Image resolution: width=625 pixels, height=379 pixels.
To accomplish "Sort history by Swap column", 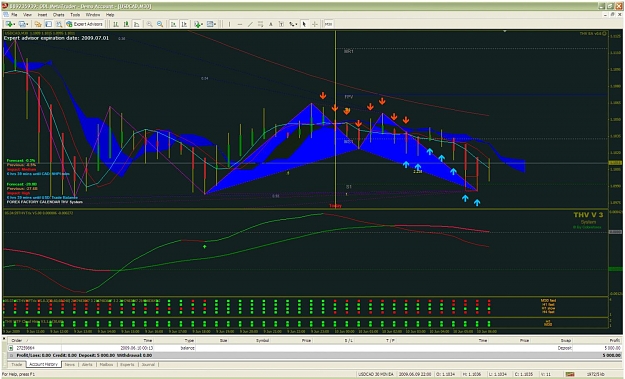I will (566, 341).
